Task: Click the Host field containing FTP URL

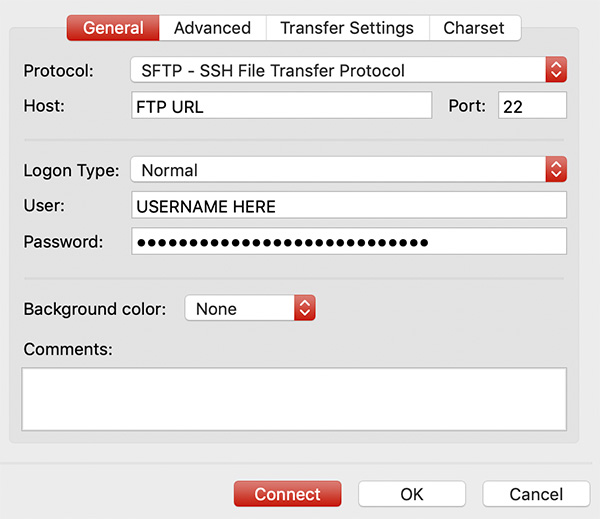Action: (282, 105)
